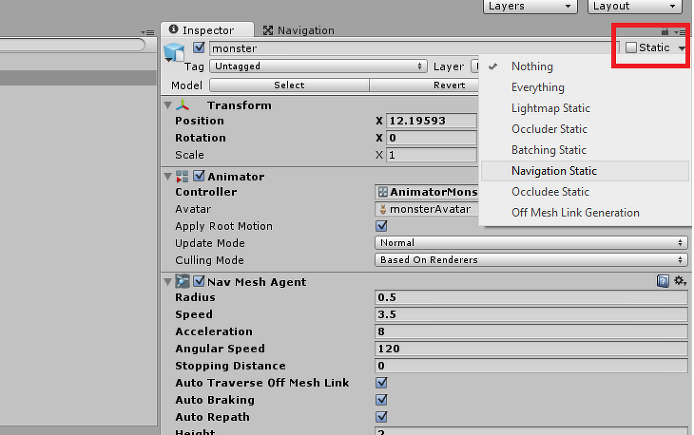This screenshot has height=435, width=694.
Task: Click the monster GameObject cube icon
Action: coord(174,52)
